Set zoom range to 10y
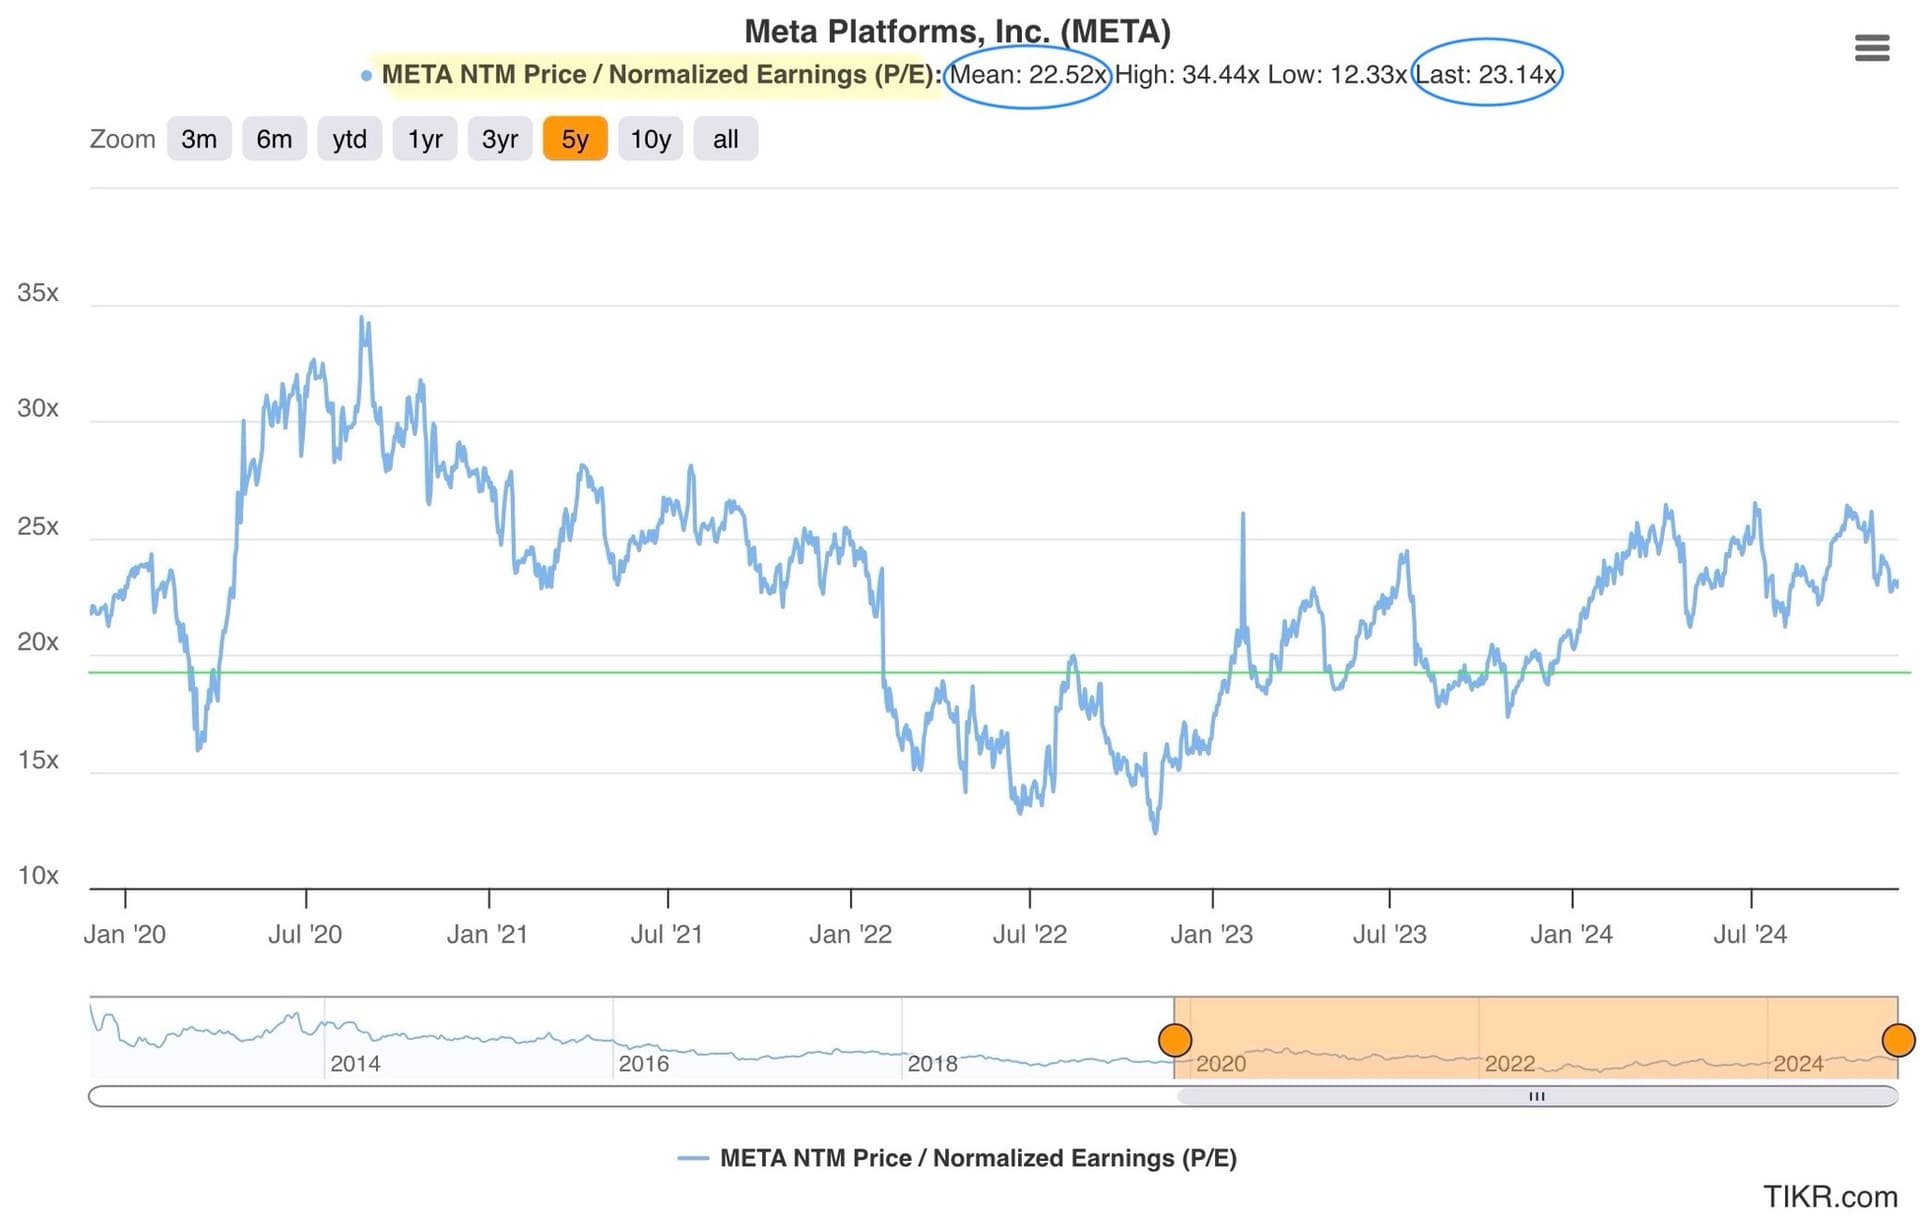 pyautogui.click(x=650, y=139)
